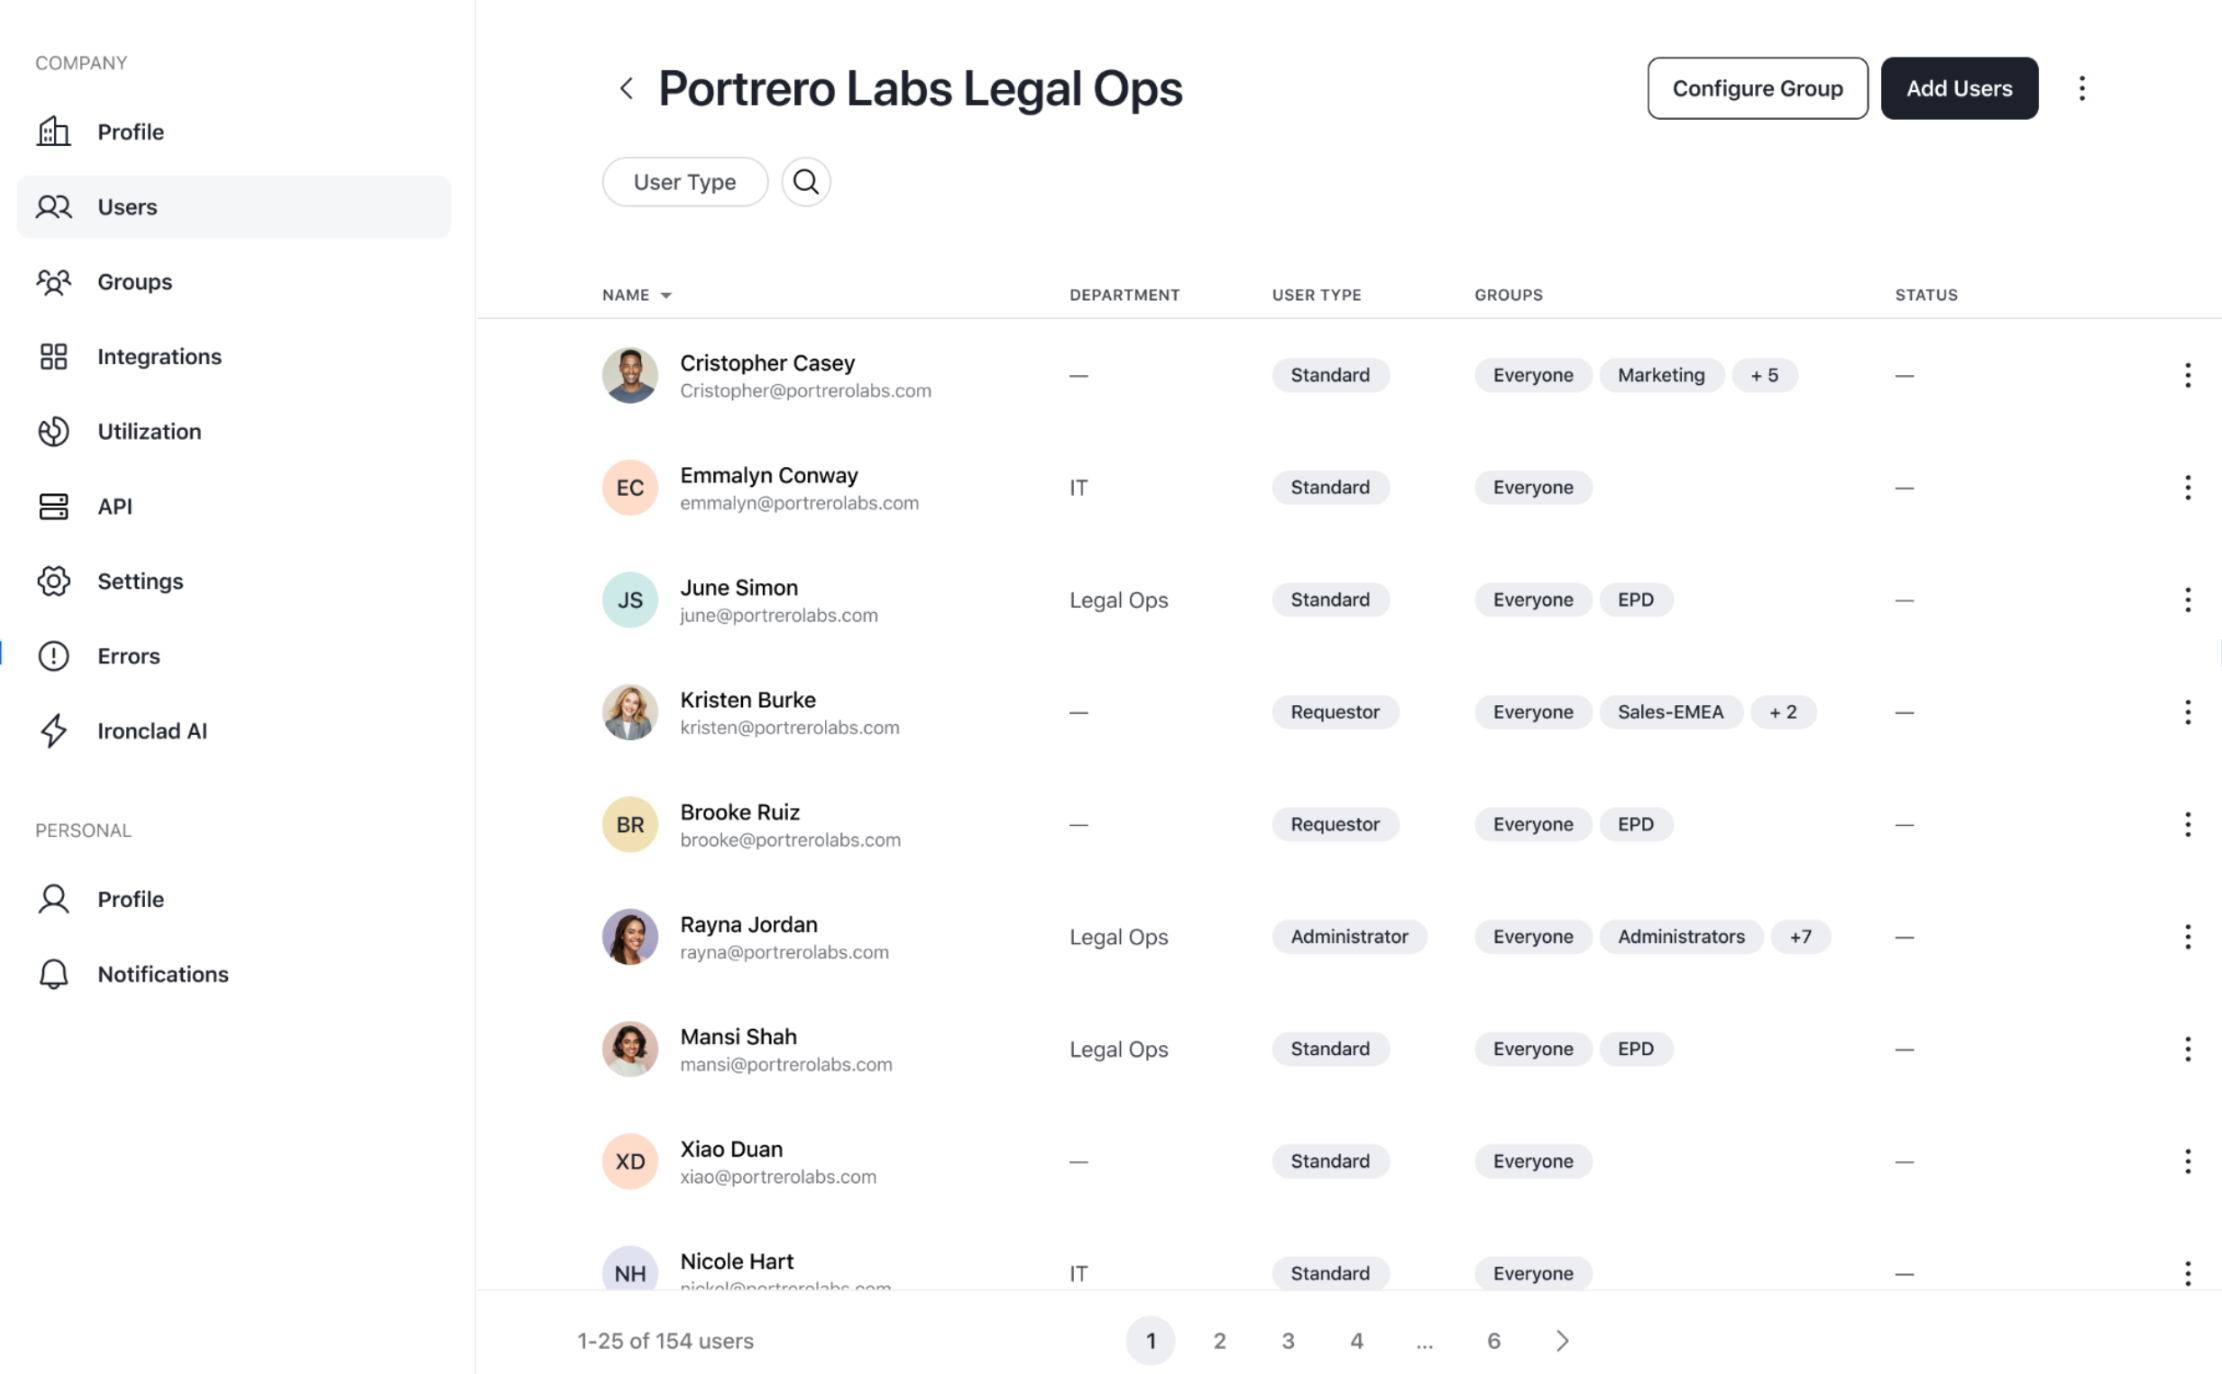Click the personal Profile person icon

coord(54,899)
